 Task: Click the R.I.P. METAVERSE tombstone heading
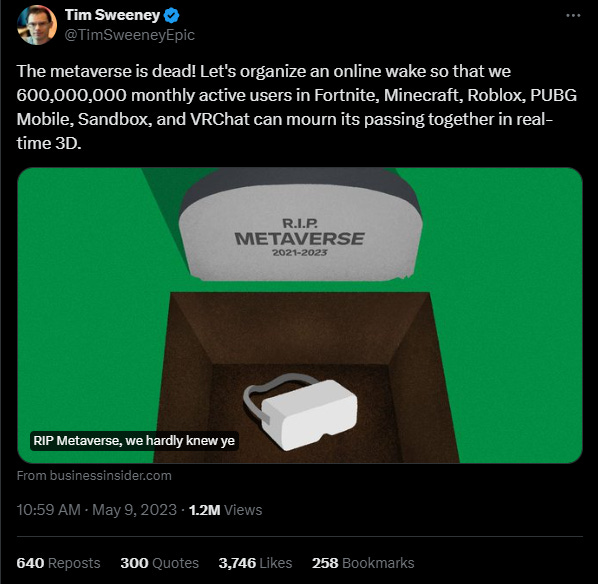(300, 233)
